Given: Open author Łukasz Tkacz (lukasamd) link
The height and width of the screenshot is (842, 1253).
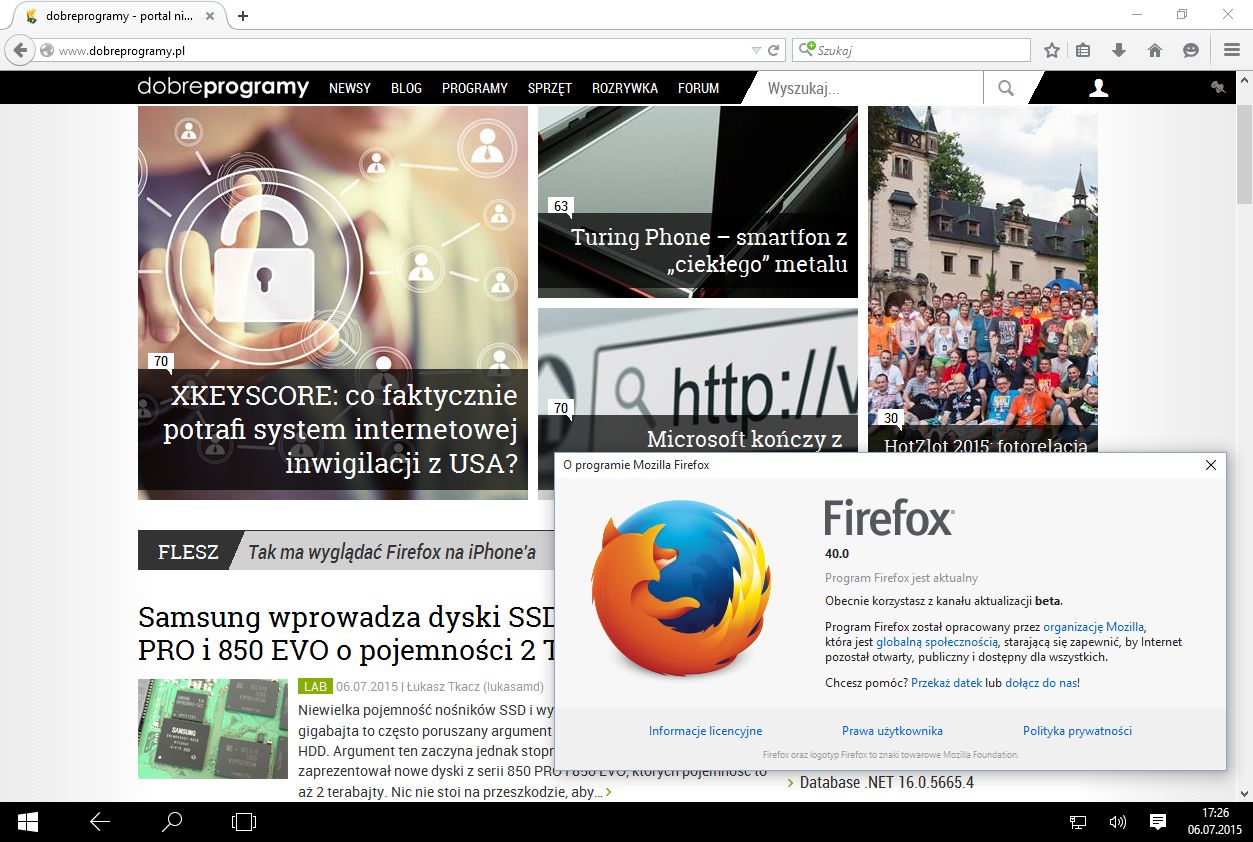Looking at the screenshot, I should point(475,687).
